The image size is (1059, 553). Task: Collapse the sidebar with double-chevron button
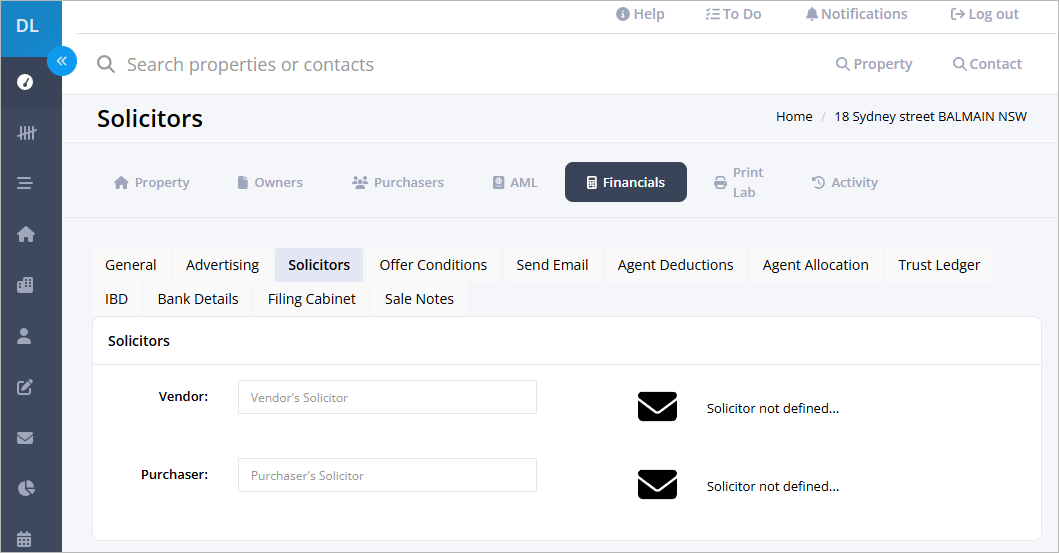[61, 61]
